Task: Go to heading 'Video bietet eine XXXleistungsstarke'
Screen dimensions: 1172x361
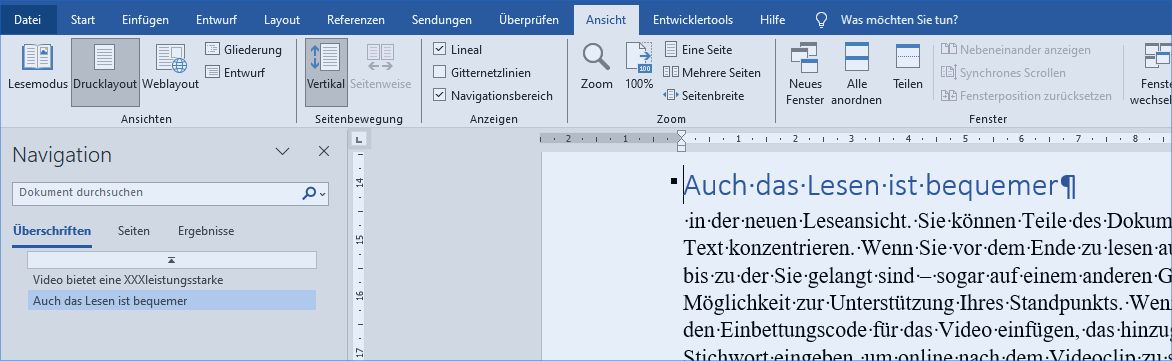Action: coord(172,280)
